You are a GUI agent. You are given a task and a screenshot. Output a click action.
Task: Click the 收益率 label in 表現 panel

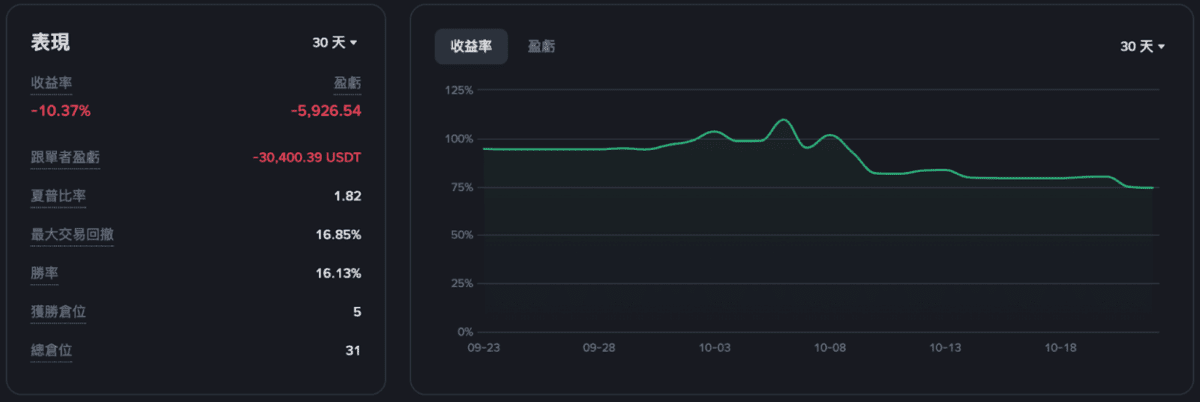(x=51, y=83)
